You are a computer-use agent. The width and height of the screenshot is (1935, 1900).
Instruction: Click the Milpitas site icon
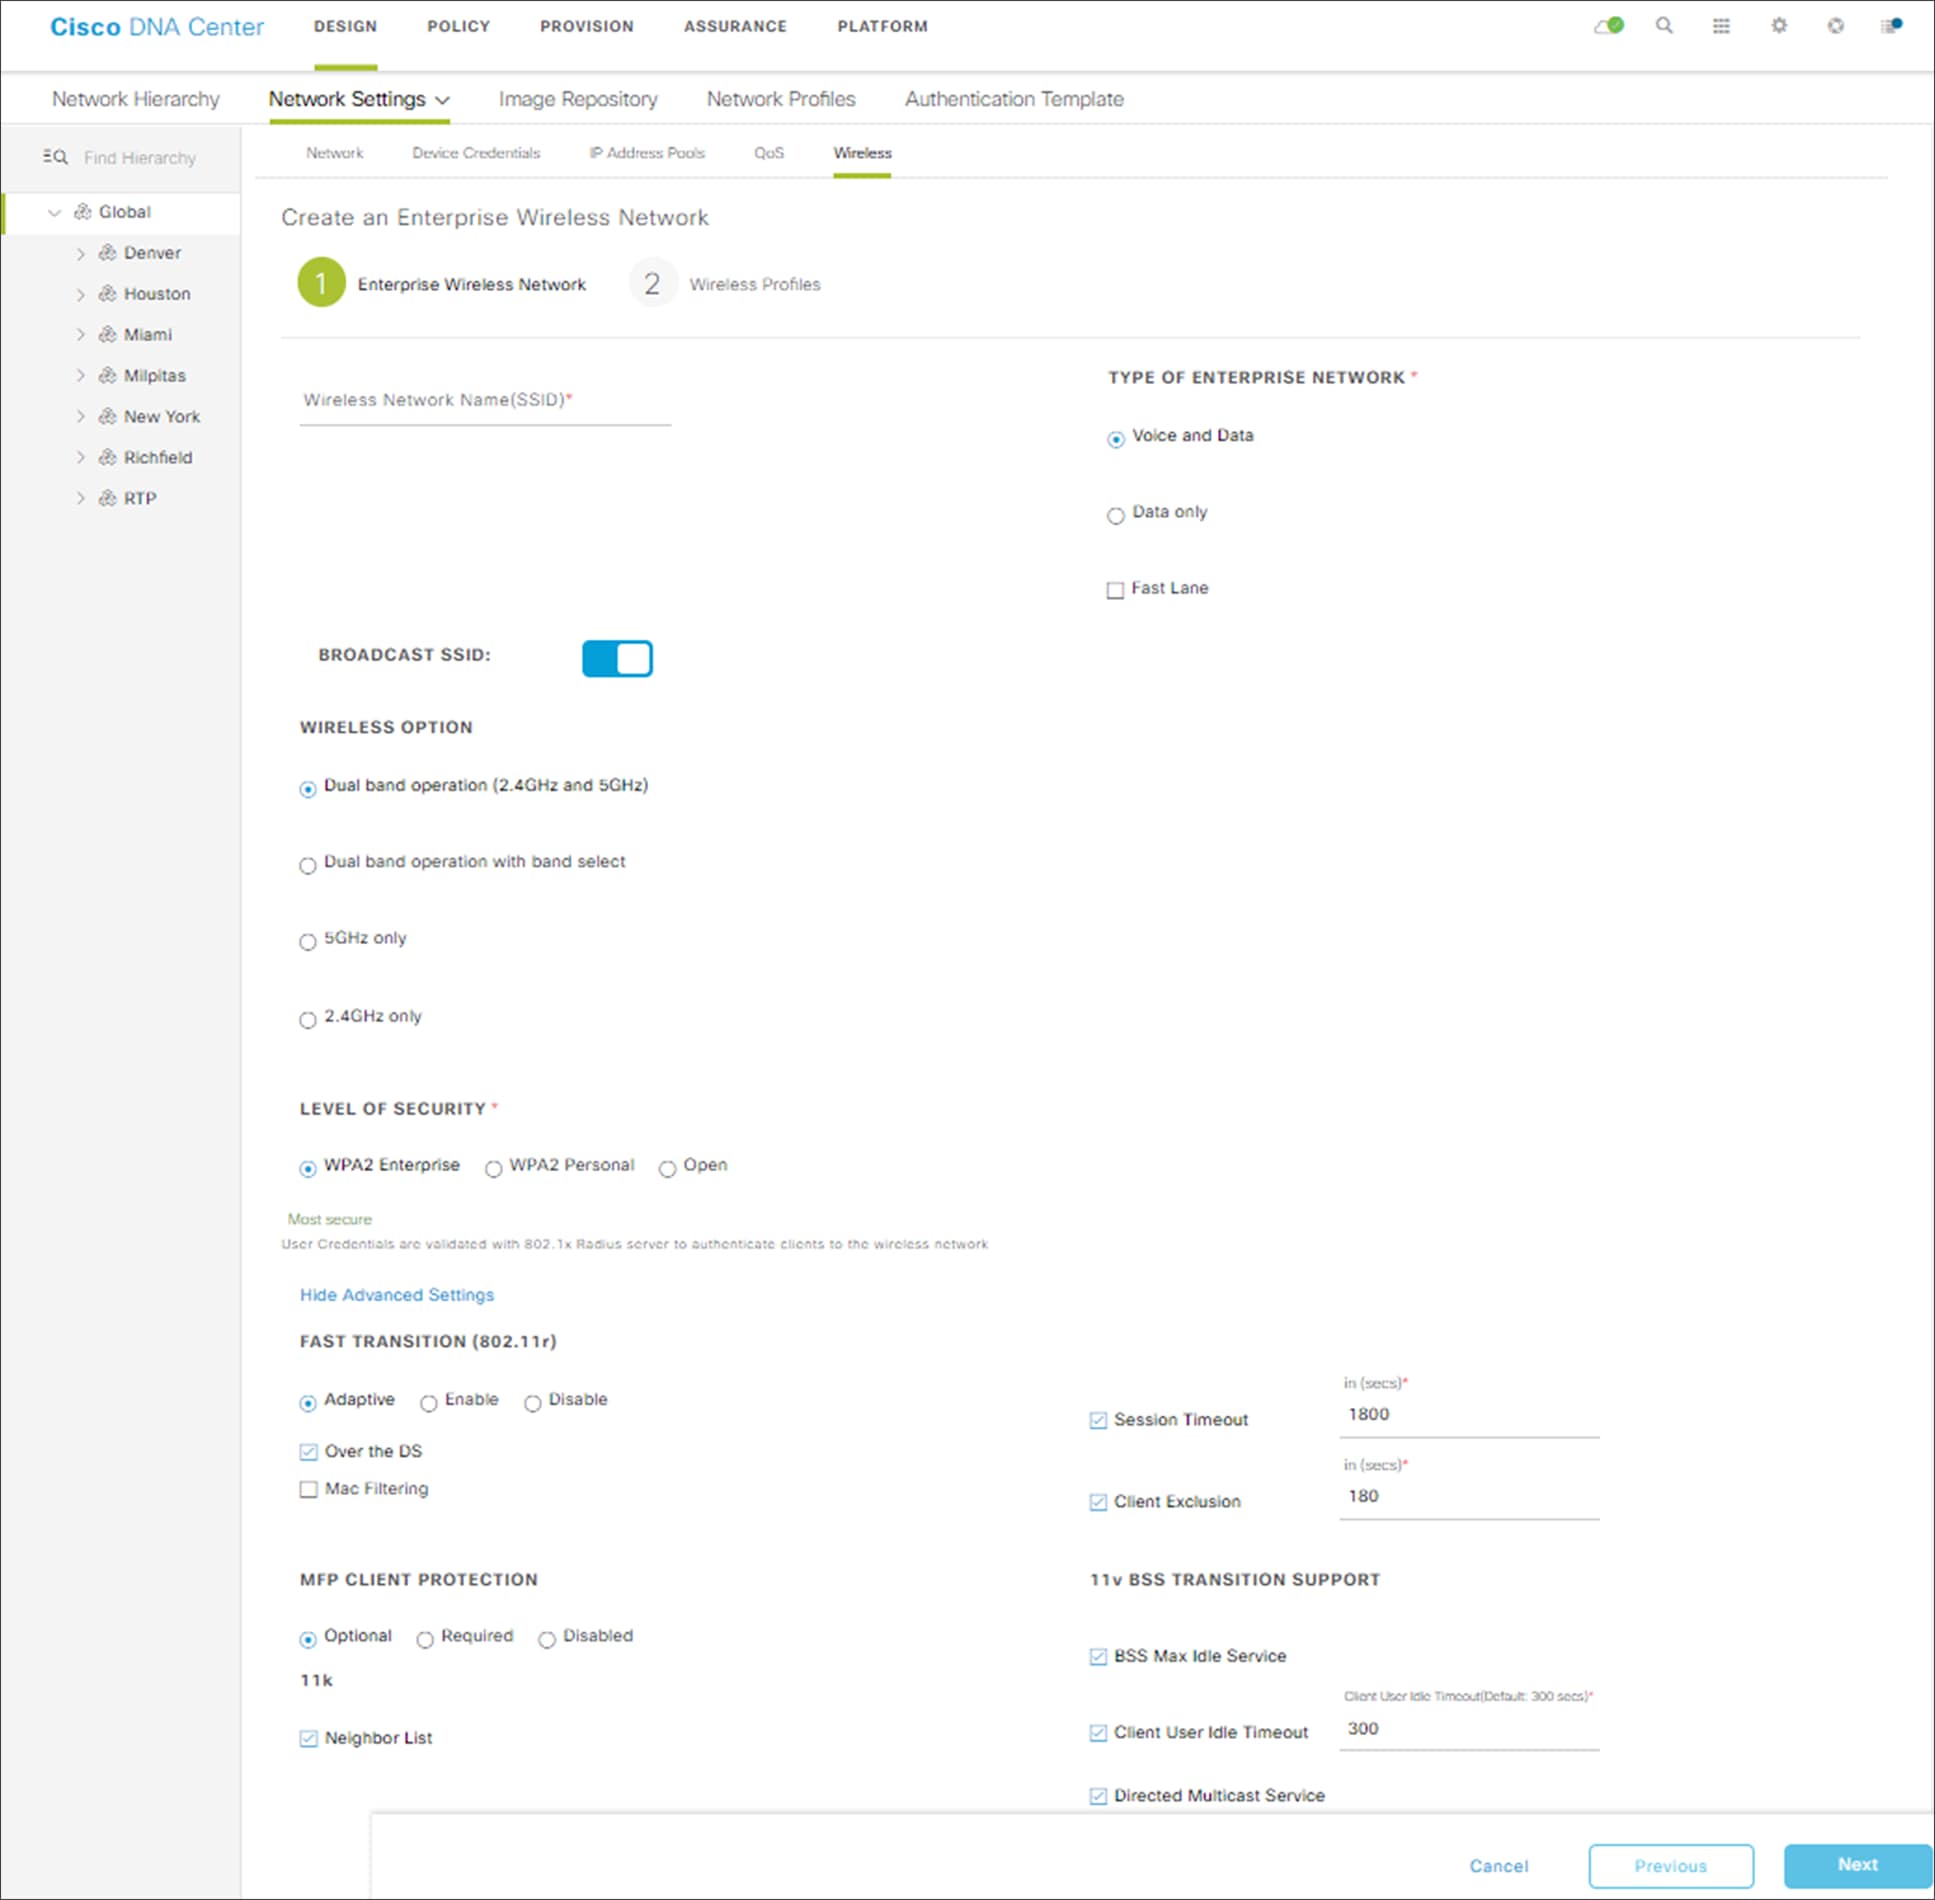[107, 376]
